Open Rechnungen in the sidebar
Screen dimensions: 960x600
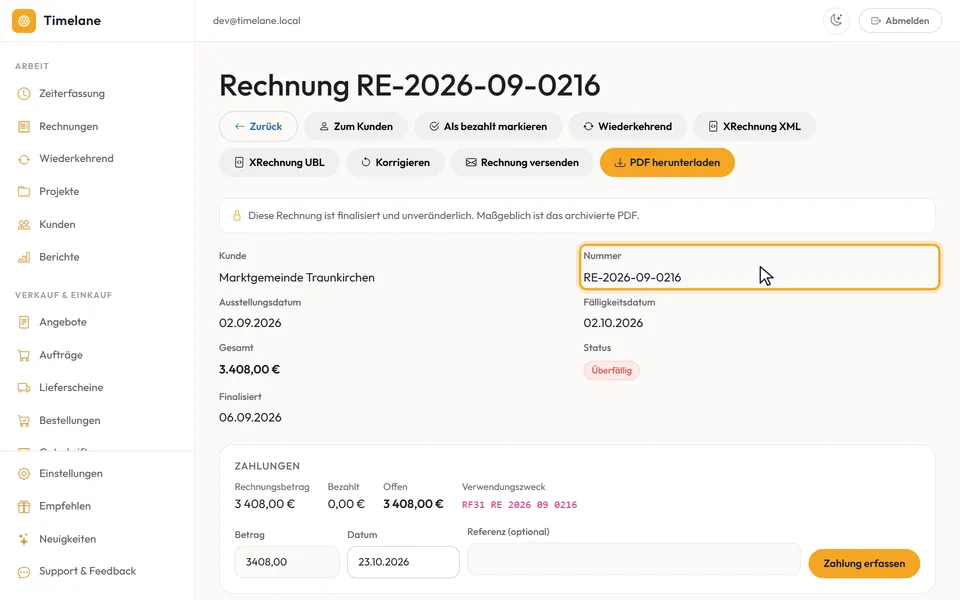point(69,127)
